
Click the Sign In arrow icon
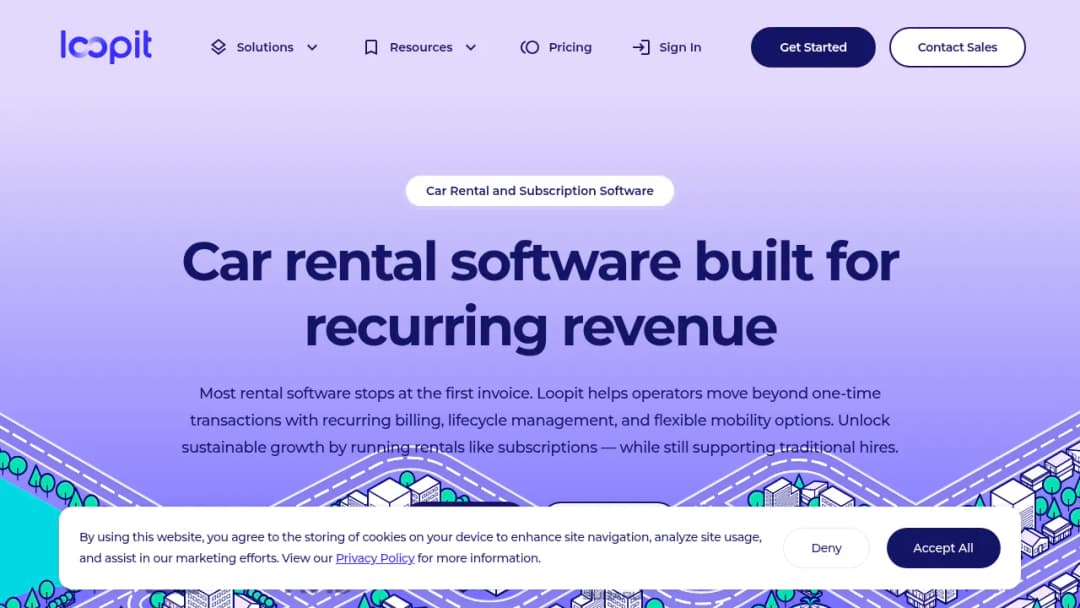click(x=641, y=47)
